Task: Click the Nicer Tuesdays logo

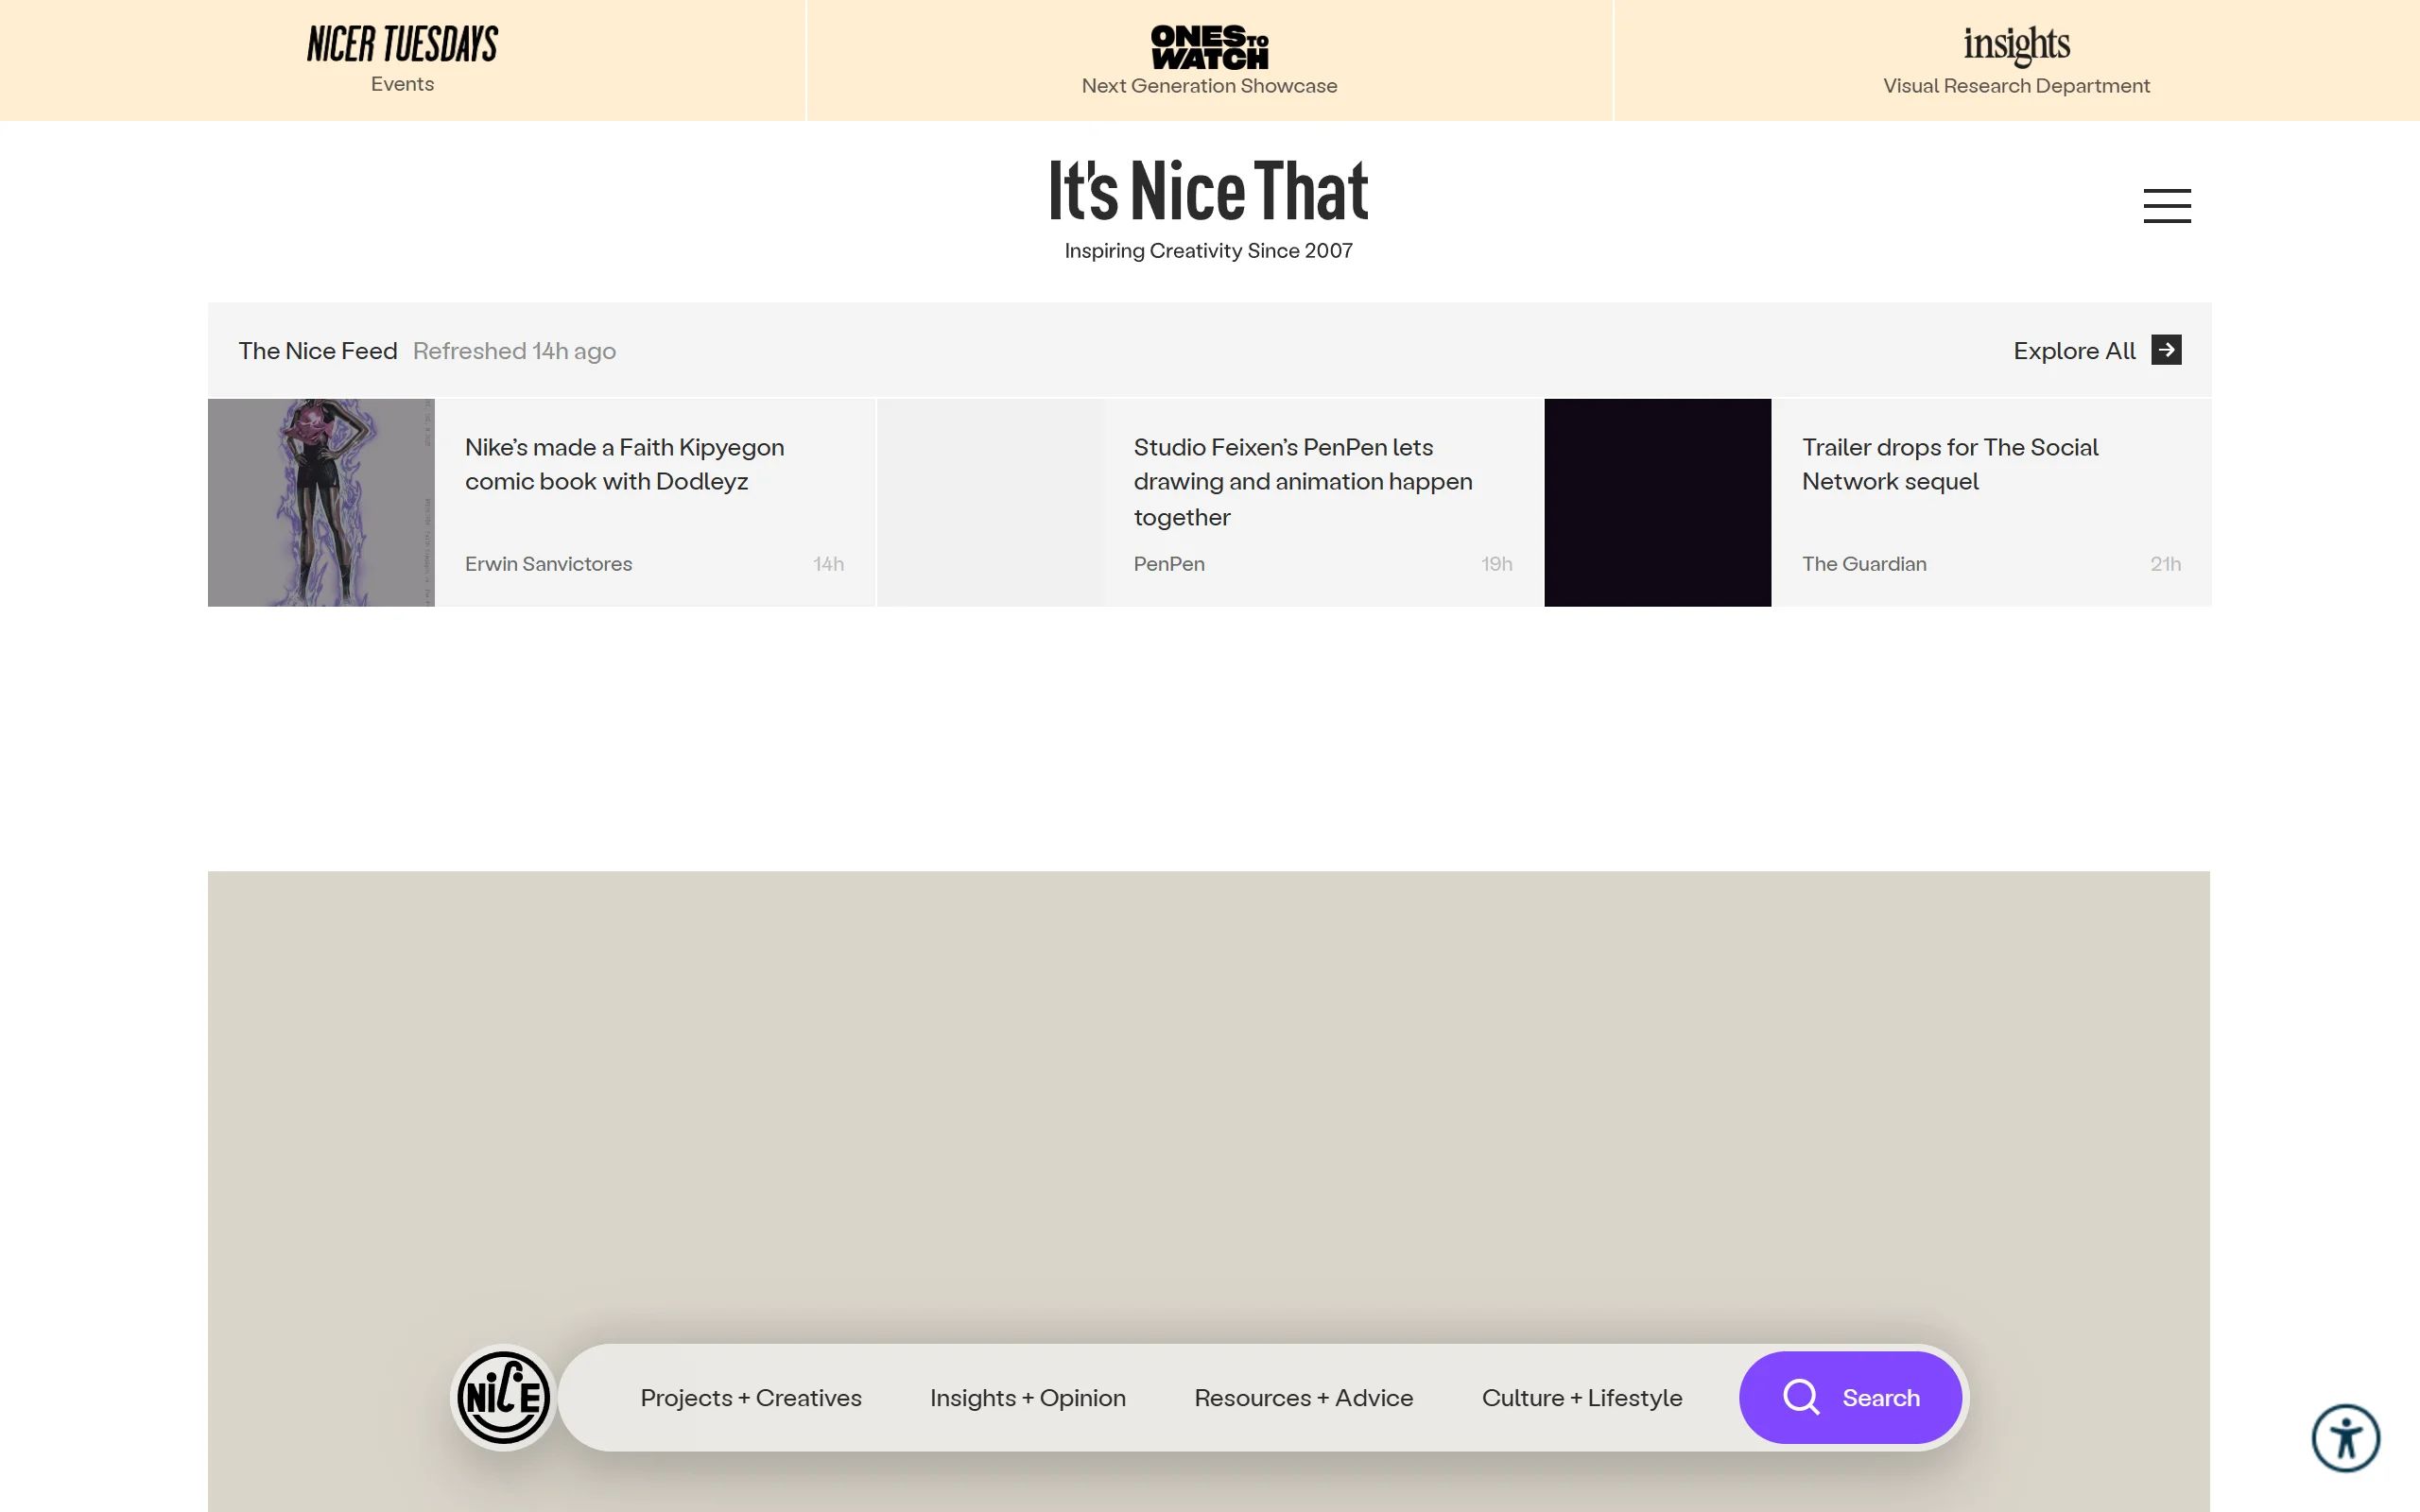Action: [x=402, y=45]
